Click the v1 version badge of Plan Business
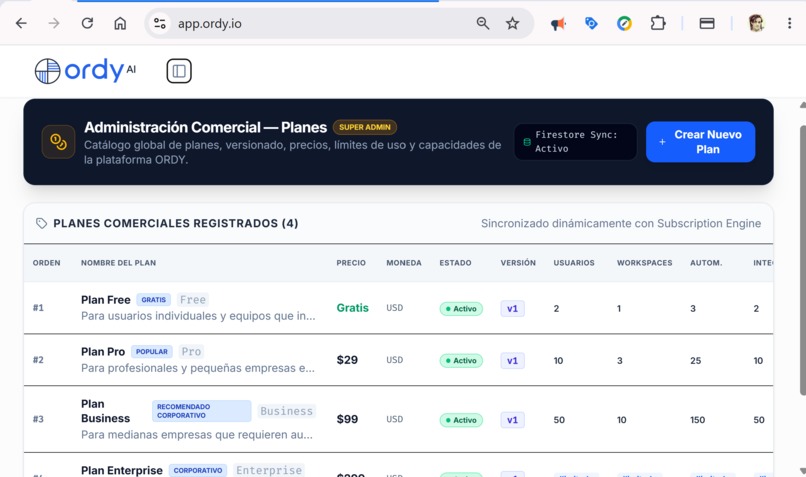806x477 pixels. coord(512,420)
